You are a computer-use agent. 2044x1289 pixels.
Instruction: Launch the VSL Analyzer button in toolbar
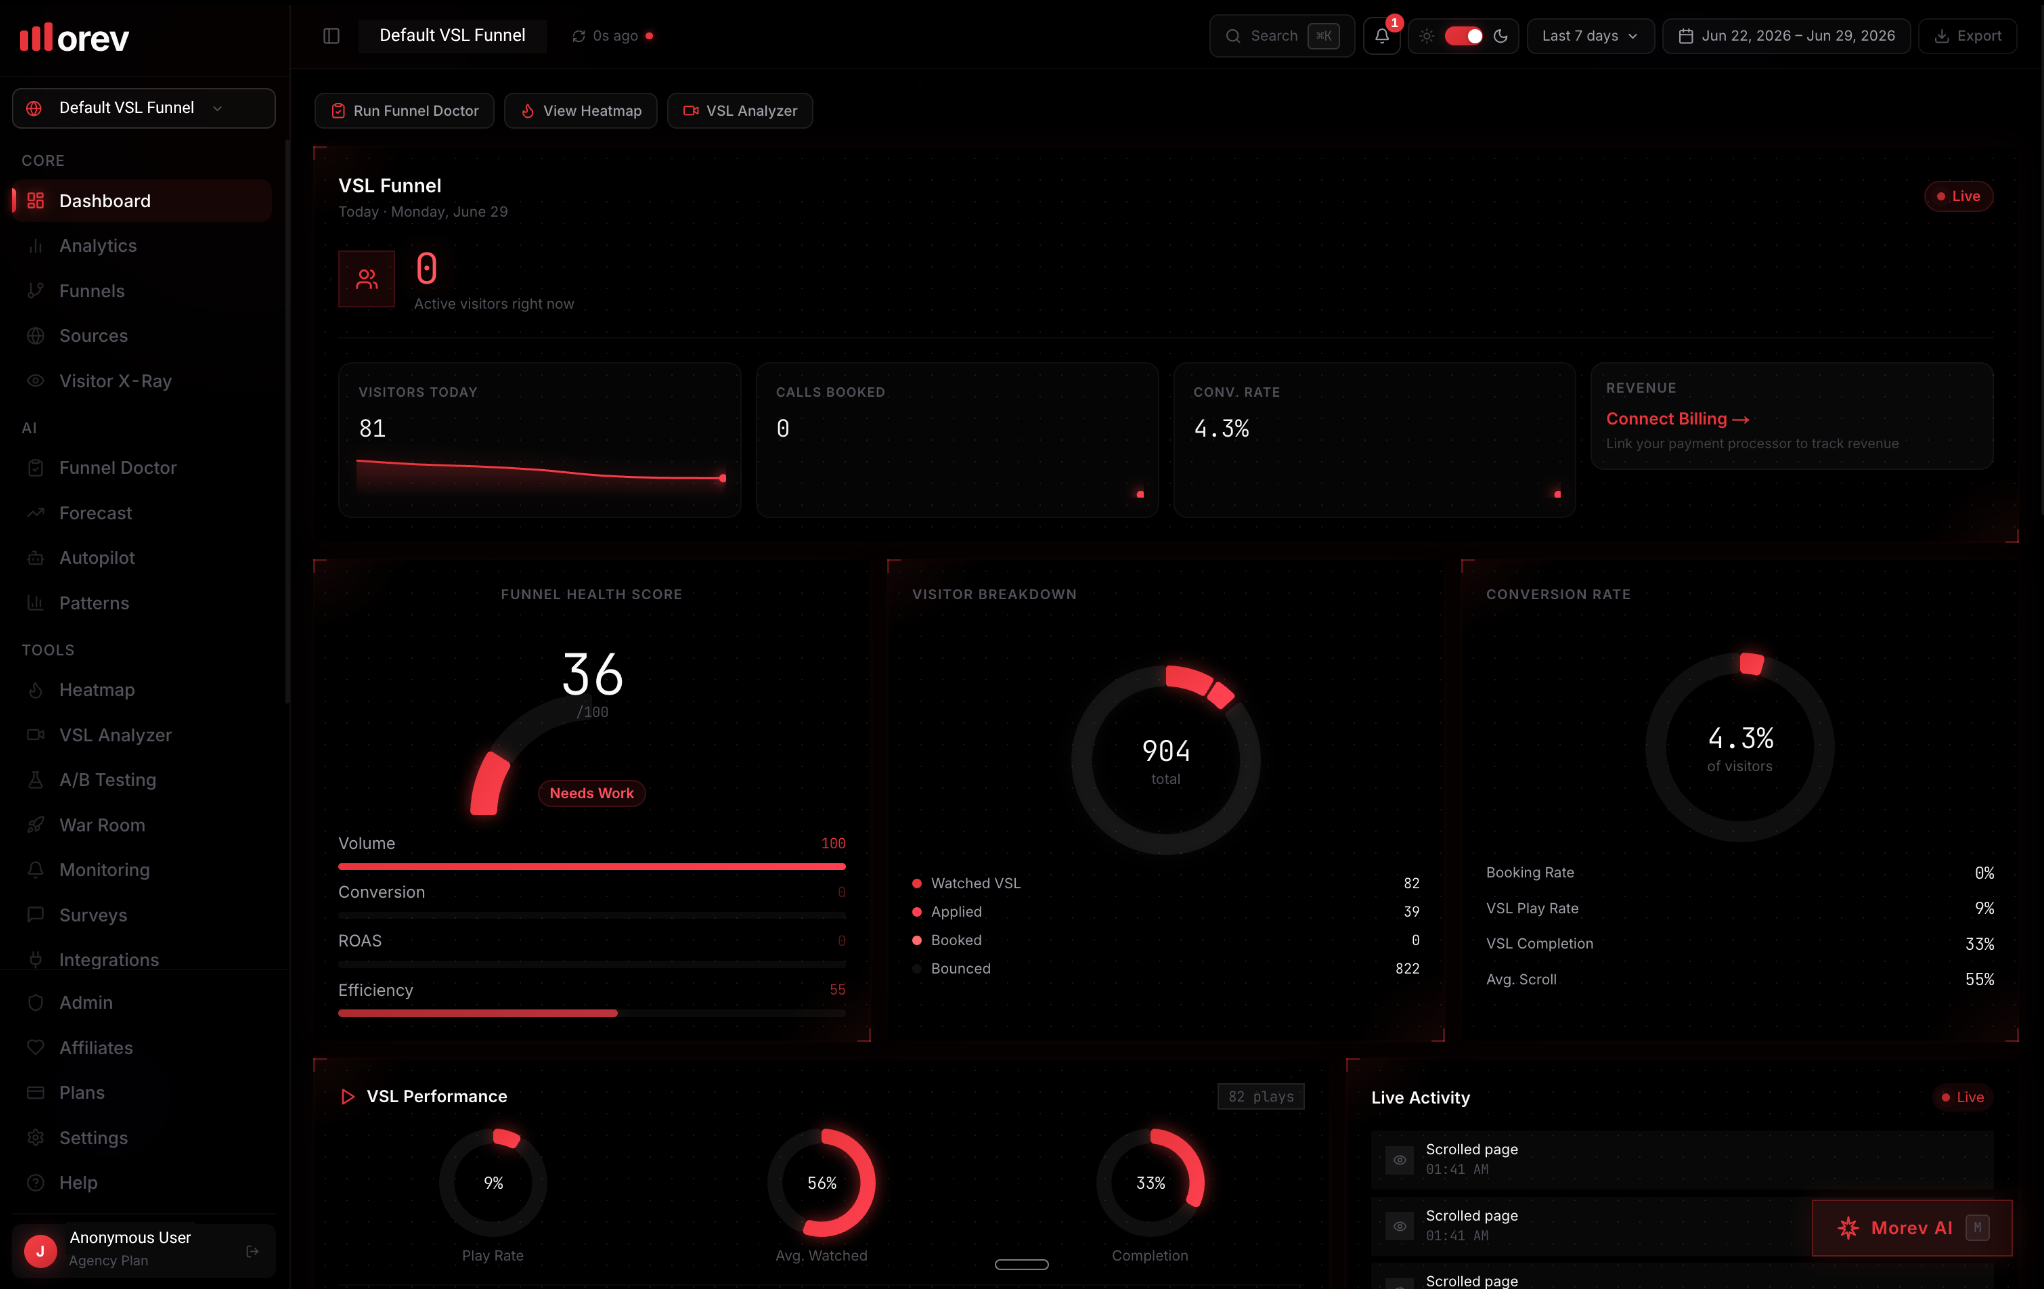point(740,111)
